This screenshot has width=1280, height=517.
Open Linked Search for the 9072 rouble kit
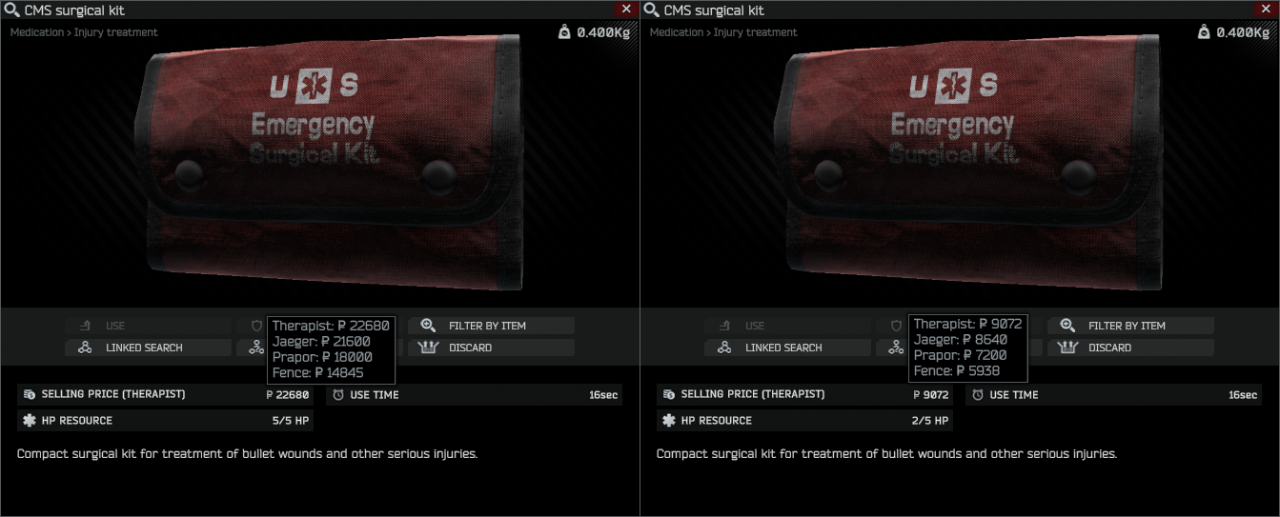pos(788,348)
